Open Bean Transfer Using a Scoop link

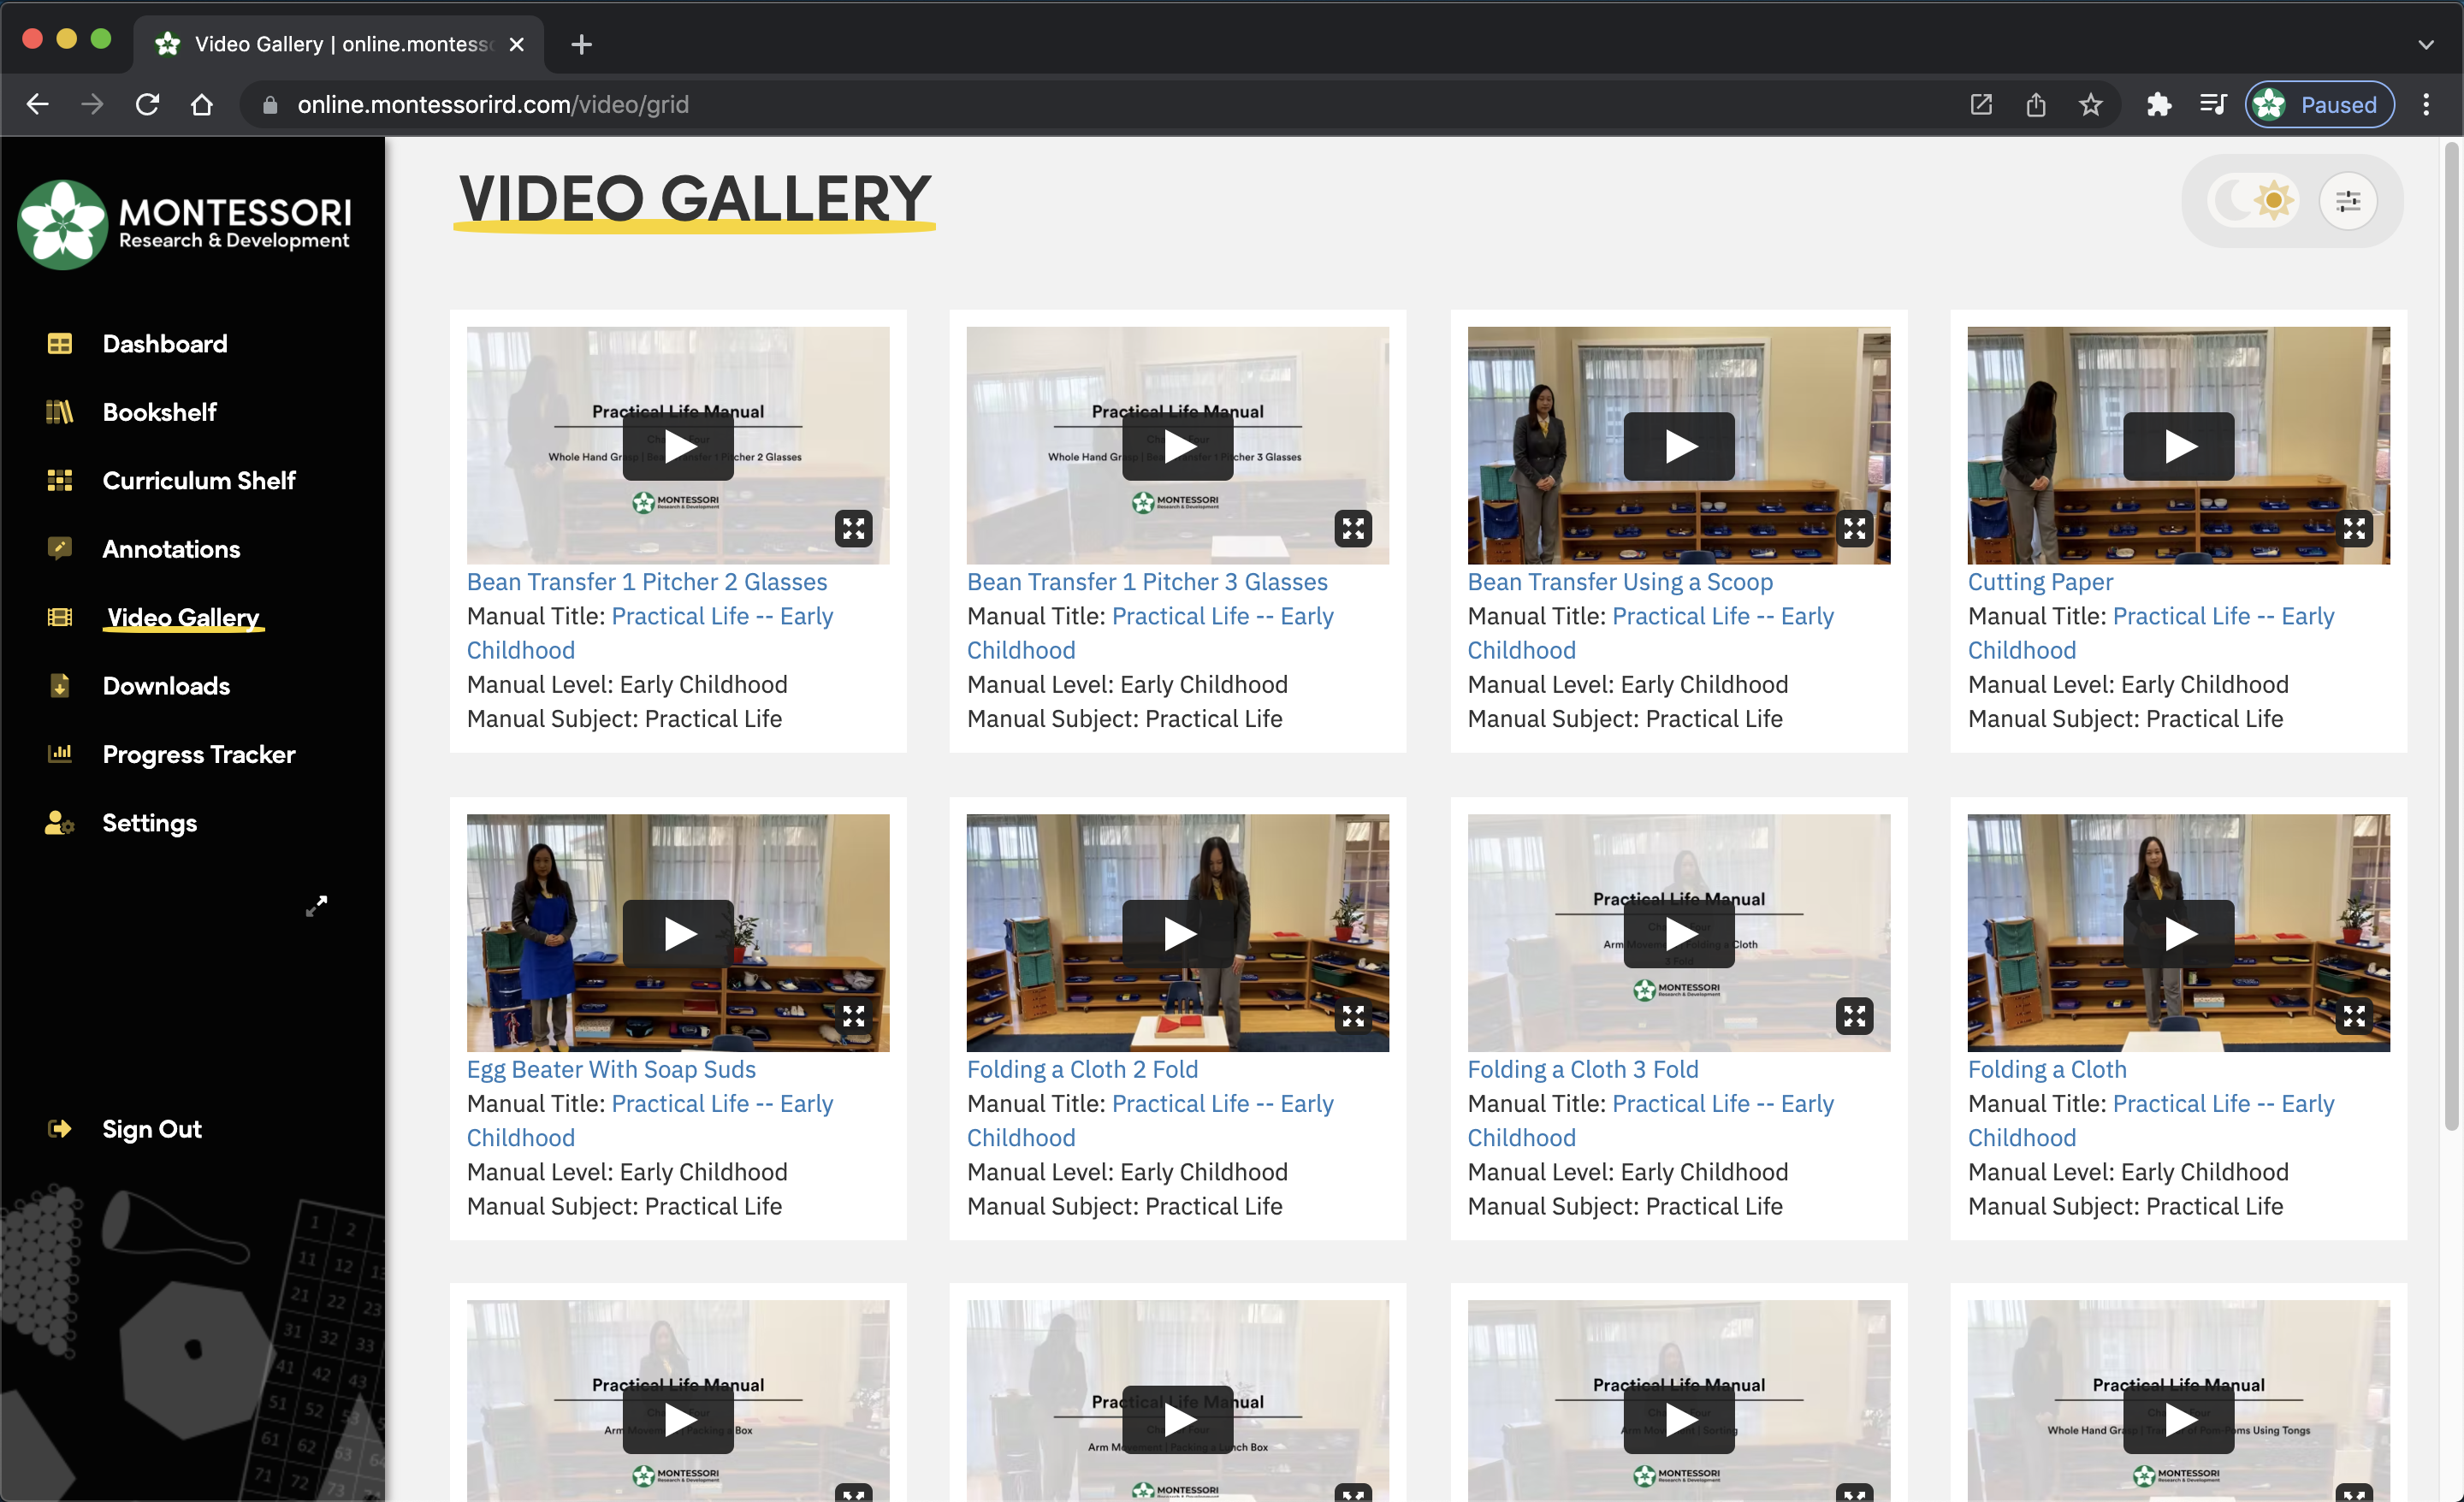click(x=1620, y=582)
